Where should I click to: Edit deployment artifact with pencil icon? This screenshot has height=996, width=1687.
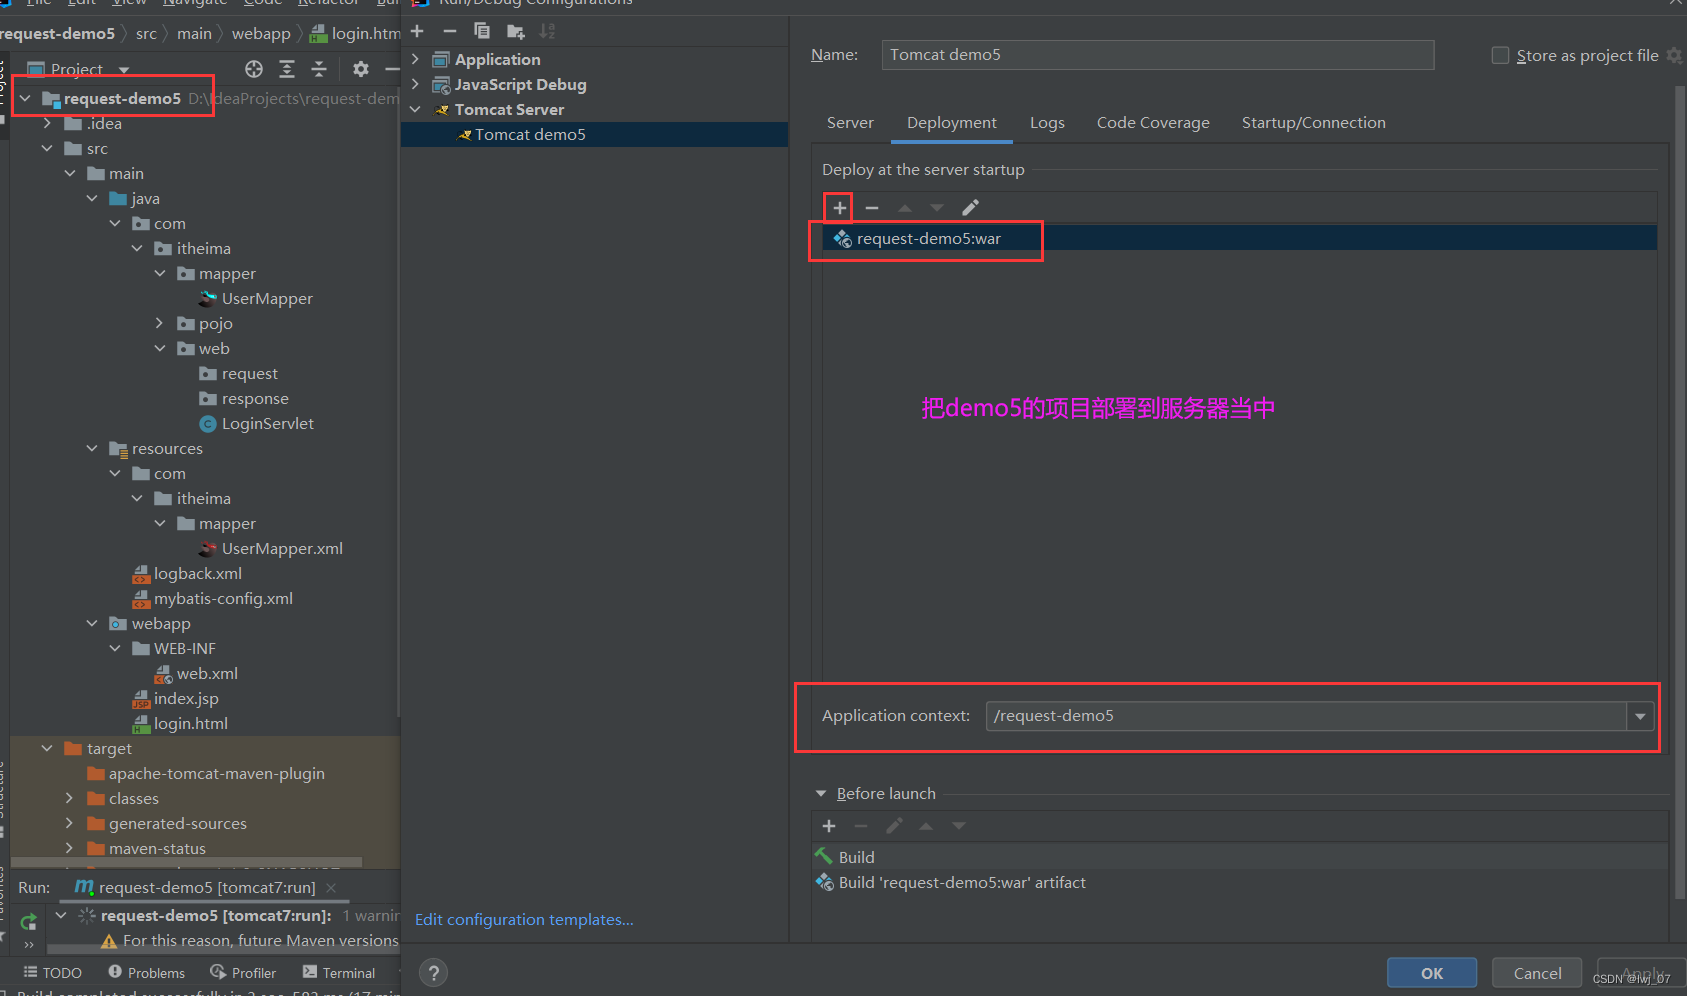(x=970, y=207)
